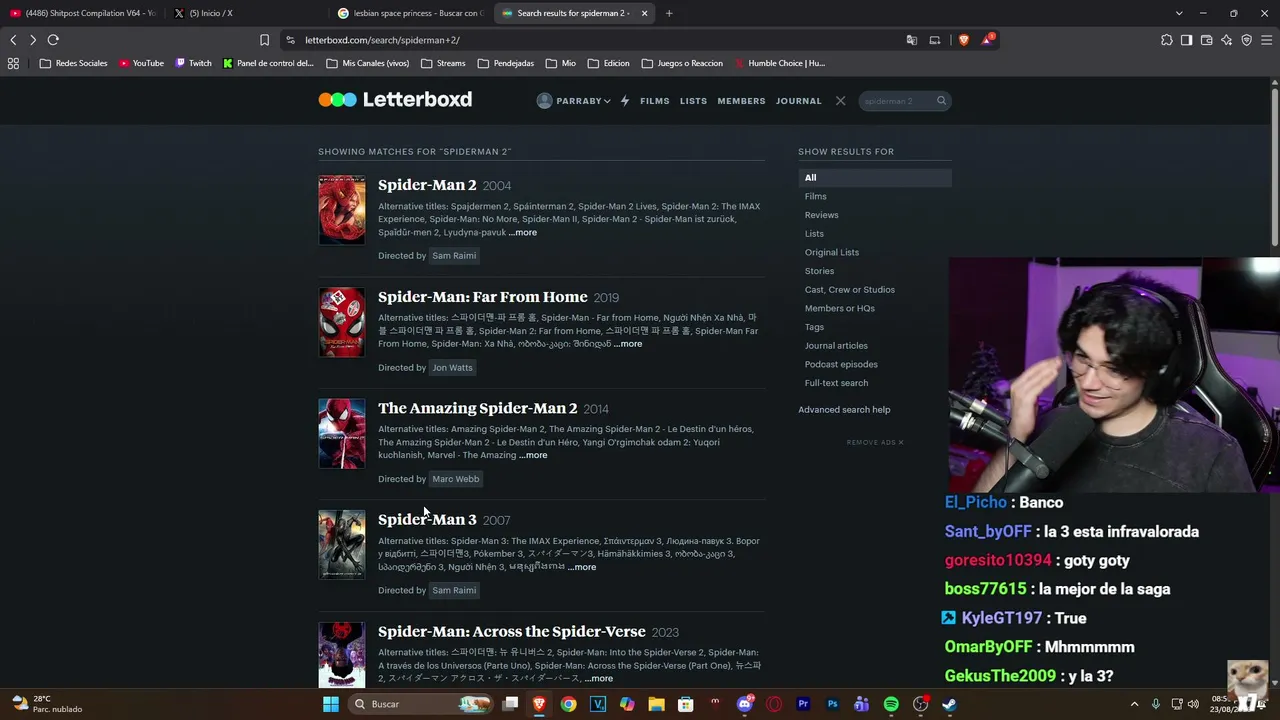Open the Spider-Man: Far From Home title
The image size is (1280, 720).
tap(483, 297)
